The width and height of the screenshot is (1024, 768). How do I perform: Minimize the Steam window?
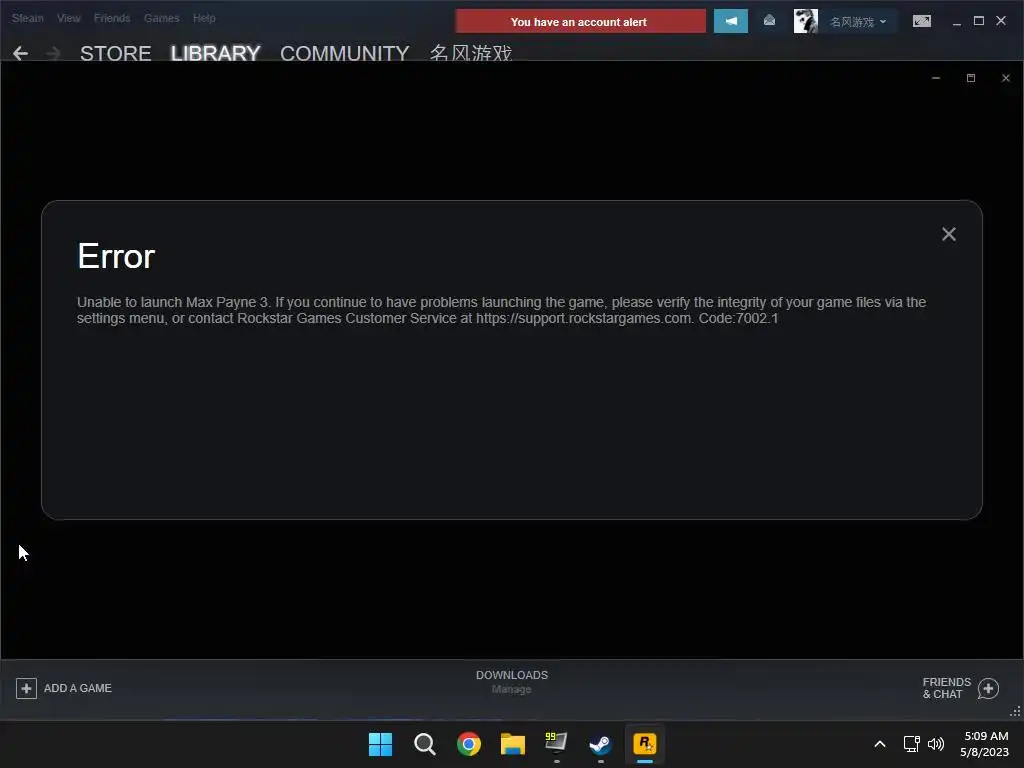coord(957,22)
